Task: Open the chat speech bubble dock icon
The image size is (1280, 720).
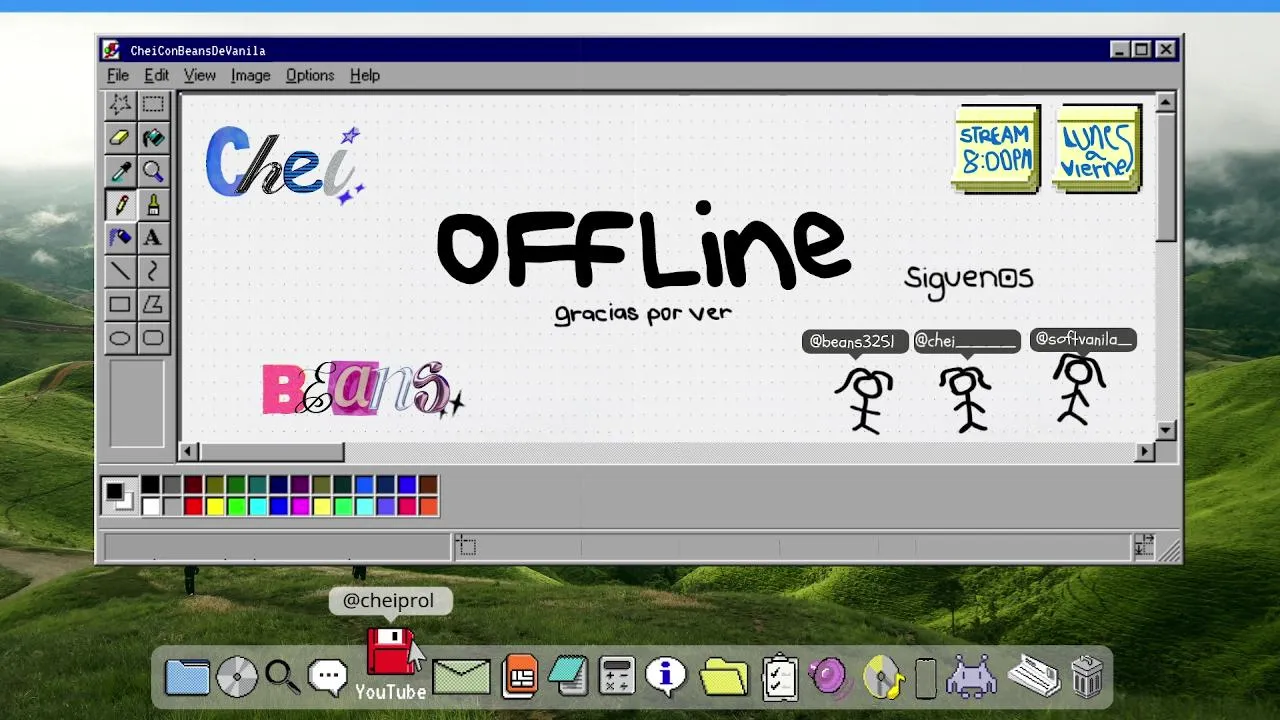Action: (328, 677)
